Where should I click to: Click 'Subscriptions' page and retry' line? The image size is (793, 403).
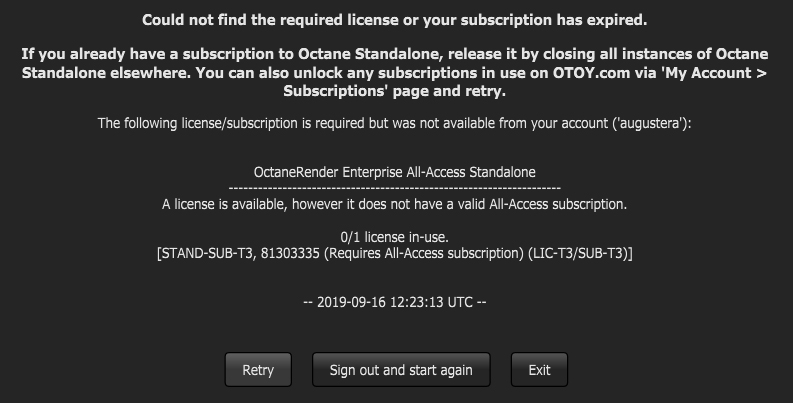pos(395,91)
